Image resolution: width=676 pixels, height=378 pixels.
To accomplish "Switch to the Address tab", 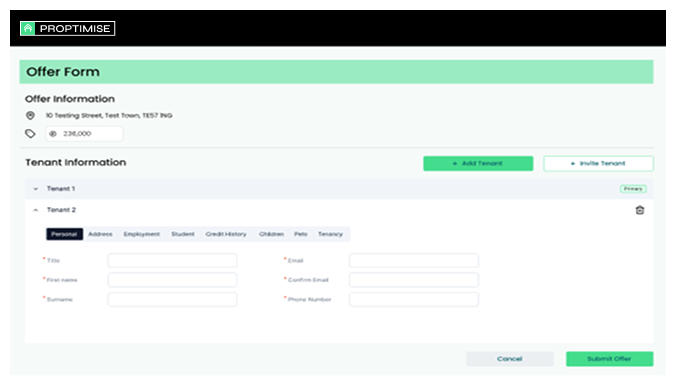I will coord(100,234).
